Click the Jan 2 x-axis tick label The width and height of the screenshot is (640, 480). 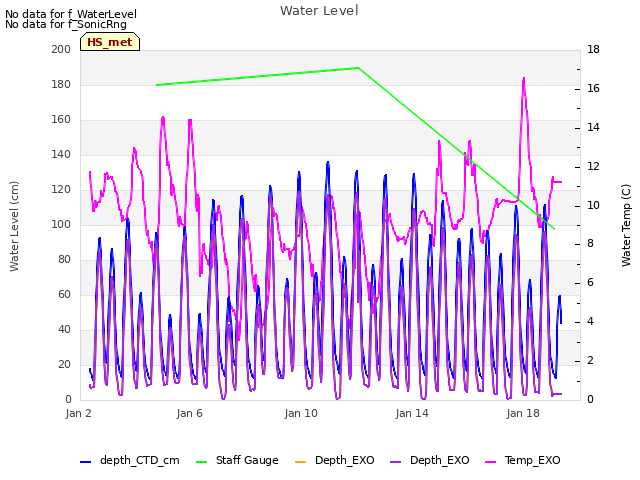(x=78, y=413)
